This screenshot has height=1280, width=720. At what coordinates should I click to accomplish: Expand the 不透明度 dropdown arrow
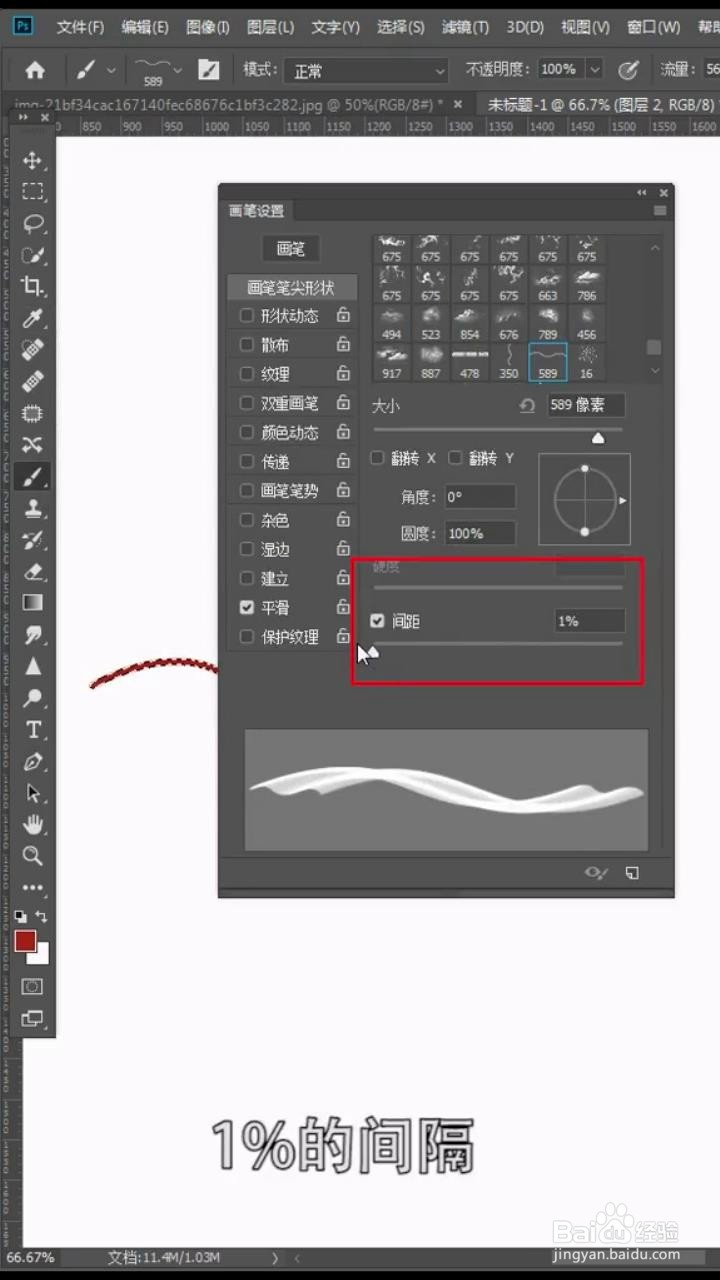pyautogui.click(x=595, y=69)
